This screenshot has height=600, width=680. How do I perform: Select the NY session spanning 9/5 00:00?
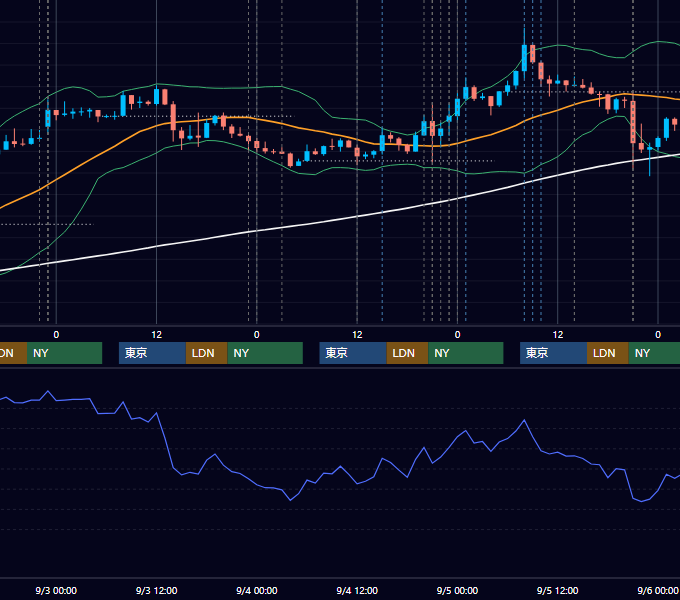(x=465, y=353)
